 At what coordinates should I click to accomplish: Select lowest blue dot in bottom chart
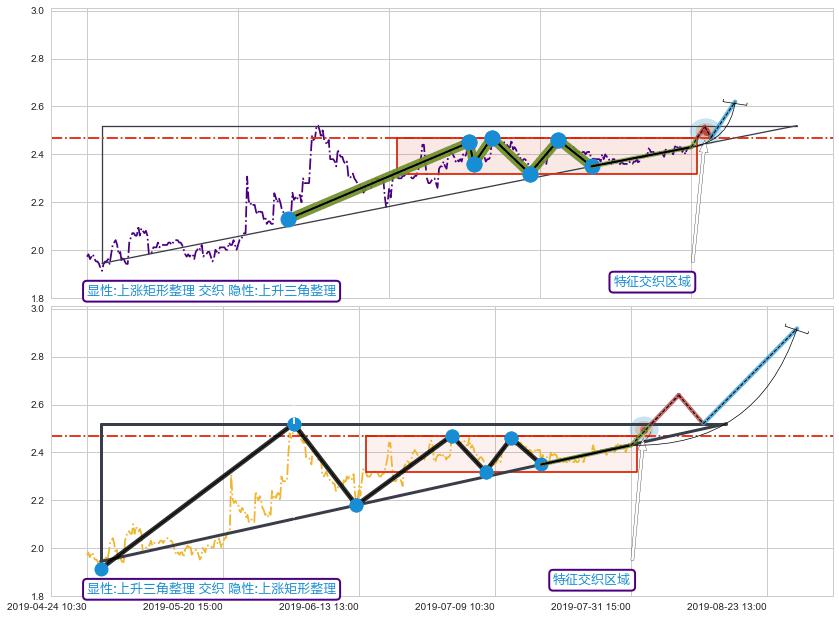pos(101,569)
